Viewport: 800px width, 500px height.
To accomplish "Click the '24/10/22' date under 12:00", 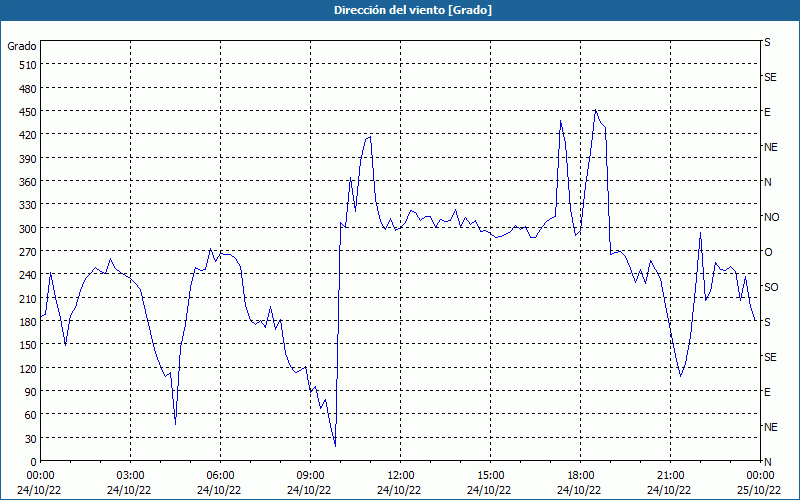I will 399,490.
